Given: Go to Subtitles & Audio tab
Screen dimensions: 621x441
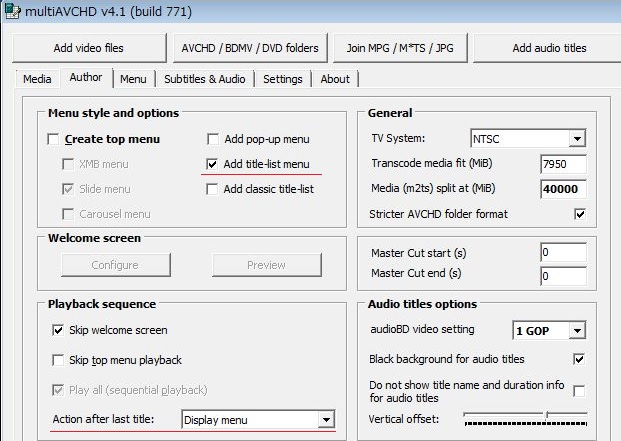Looking at the screenshot, I should click(205, 79).
